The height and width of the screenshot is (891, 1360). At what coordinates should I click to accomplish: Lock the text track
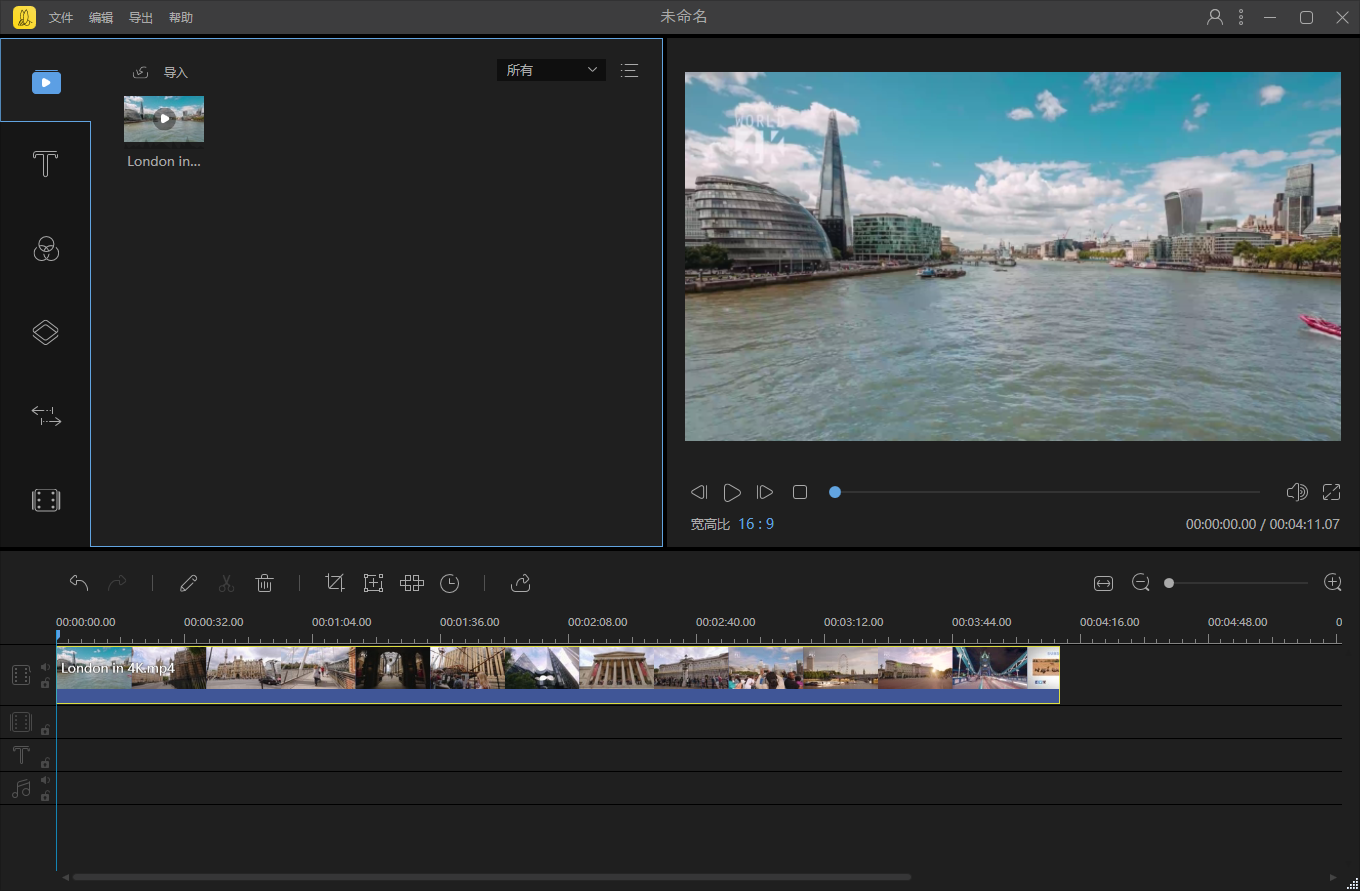pyautogui.click(x=45, y=763)
